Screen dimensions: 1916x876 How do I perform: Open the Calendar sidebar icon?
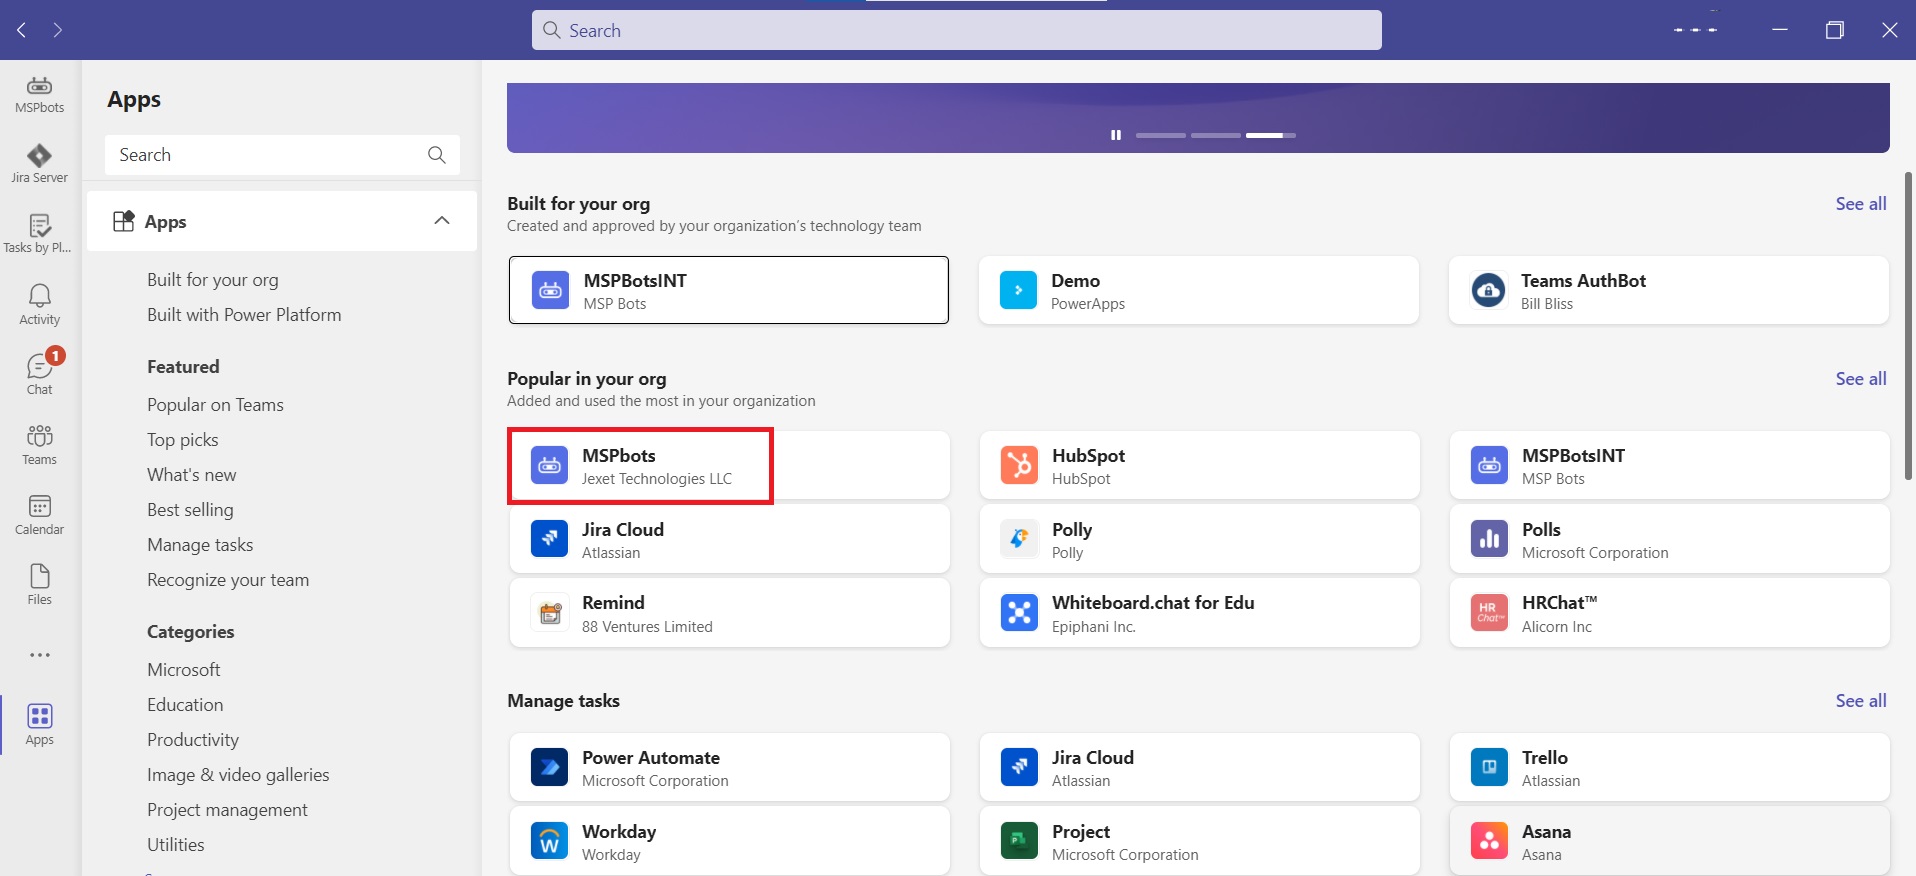[39, 514]
